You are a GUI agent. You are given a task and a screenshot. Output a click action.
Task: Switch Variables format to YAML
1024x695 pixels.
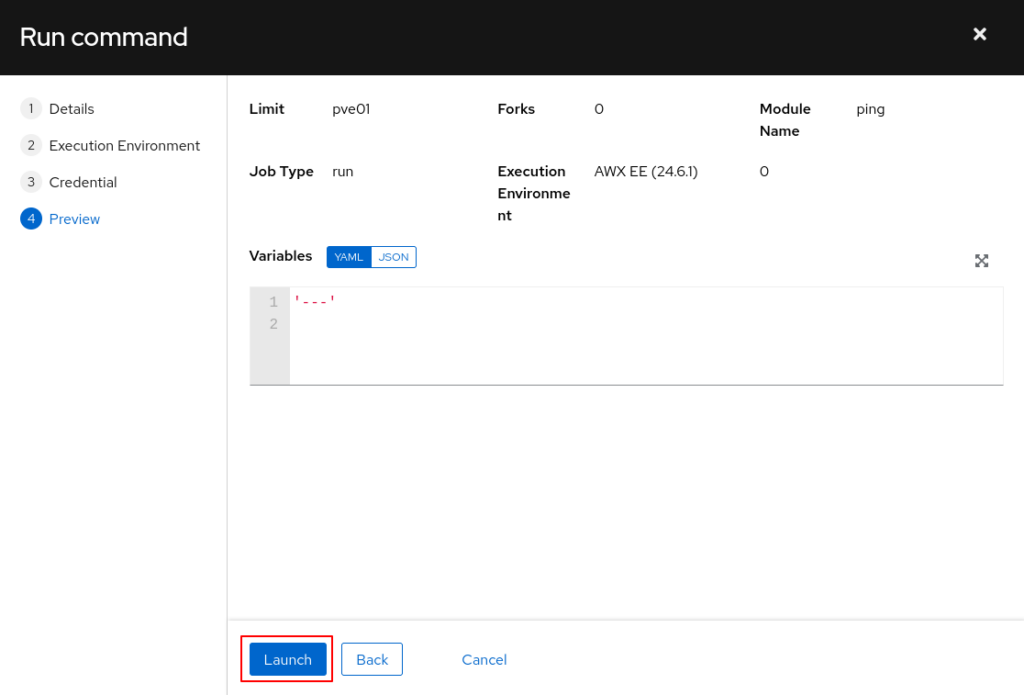point(349,257)
